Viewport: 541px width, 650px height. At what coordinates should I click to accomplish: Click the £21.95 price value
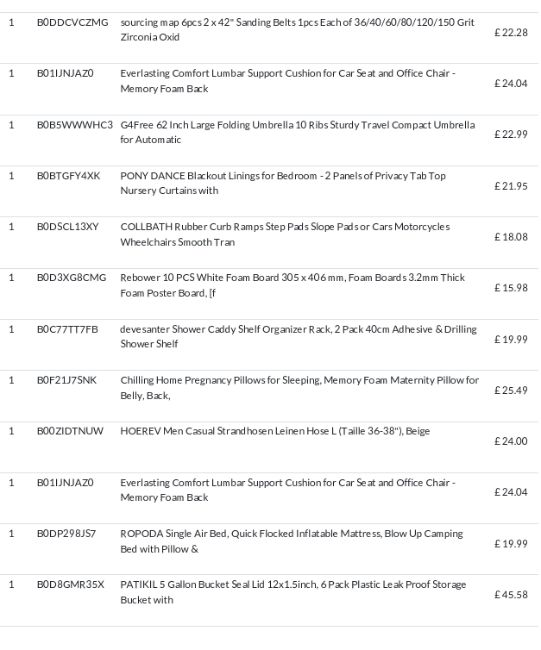point(511,186)
